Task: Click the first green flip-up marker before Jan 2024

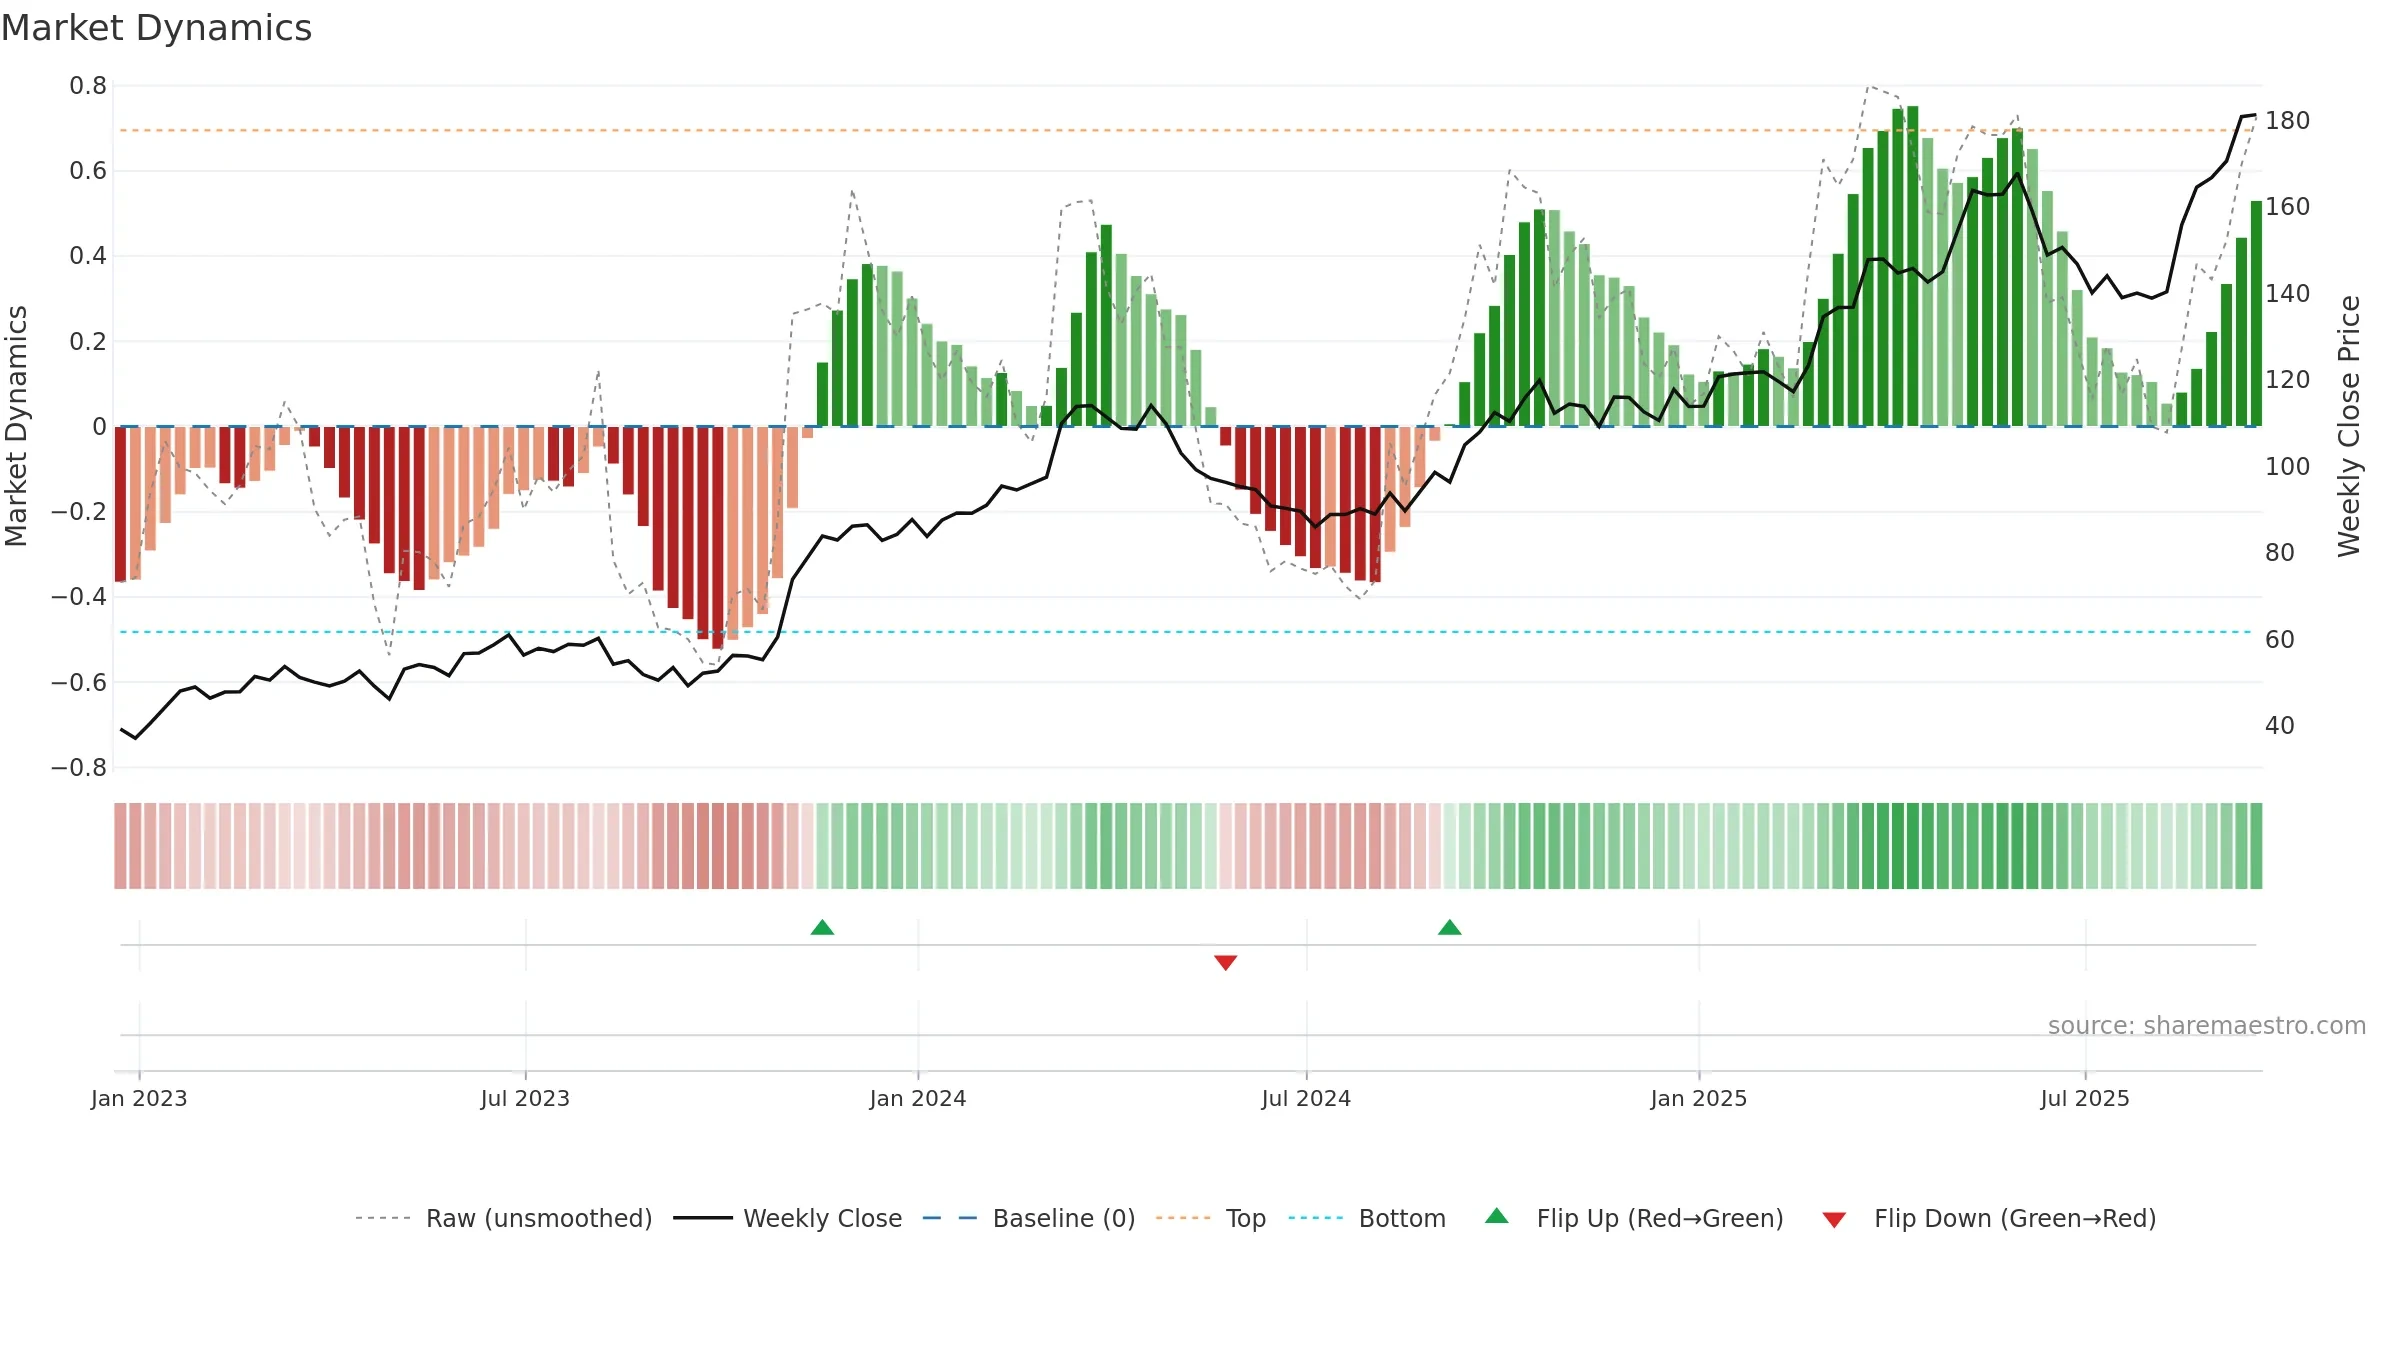Action: click(822, 927)
